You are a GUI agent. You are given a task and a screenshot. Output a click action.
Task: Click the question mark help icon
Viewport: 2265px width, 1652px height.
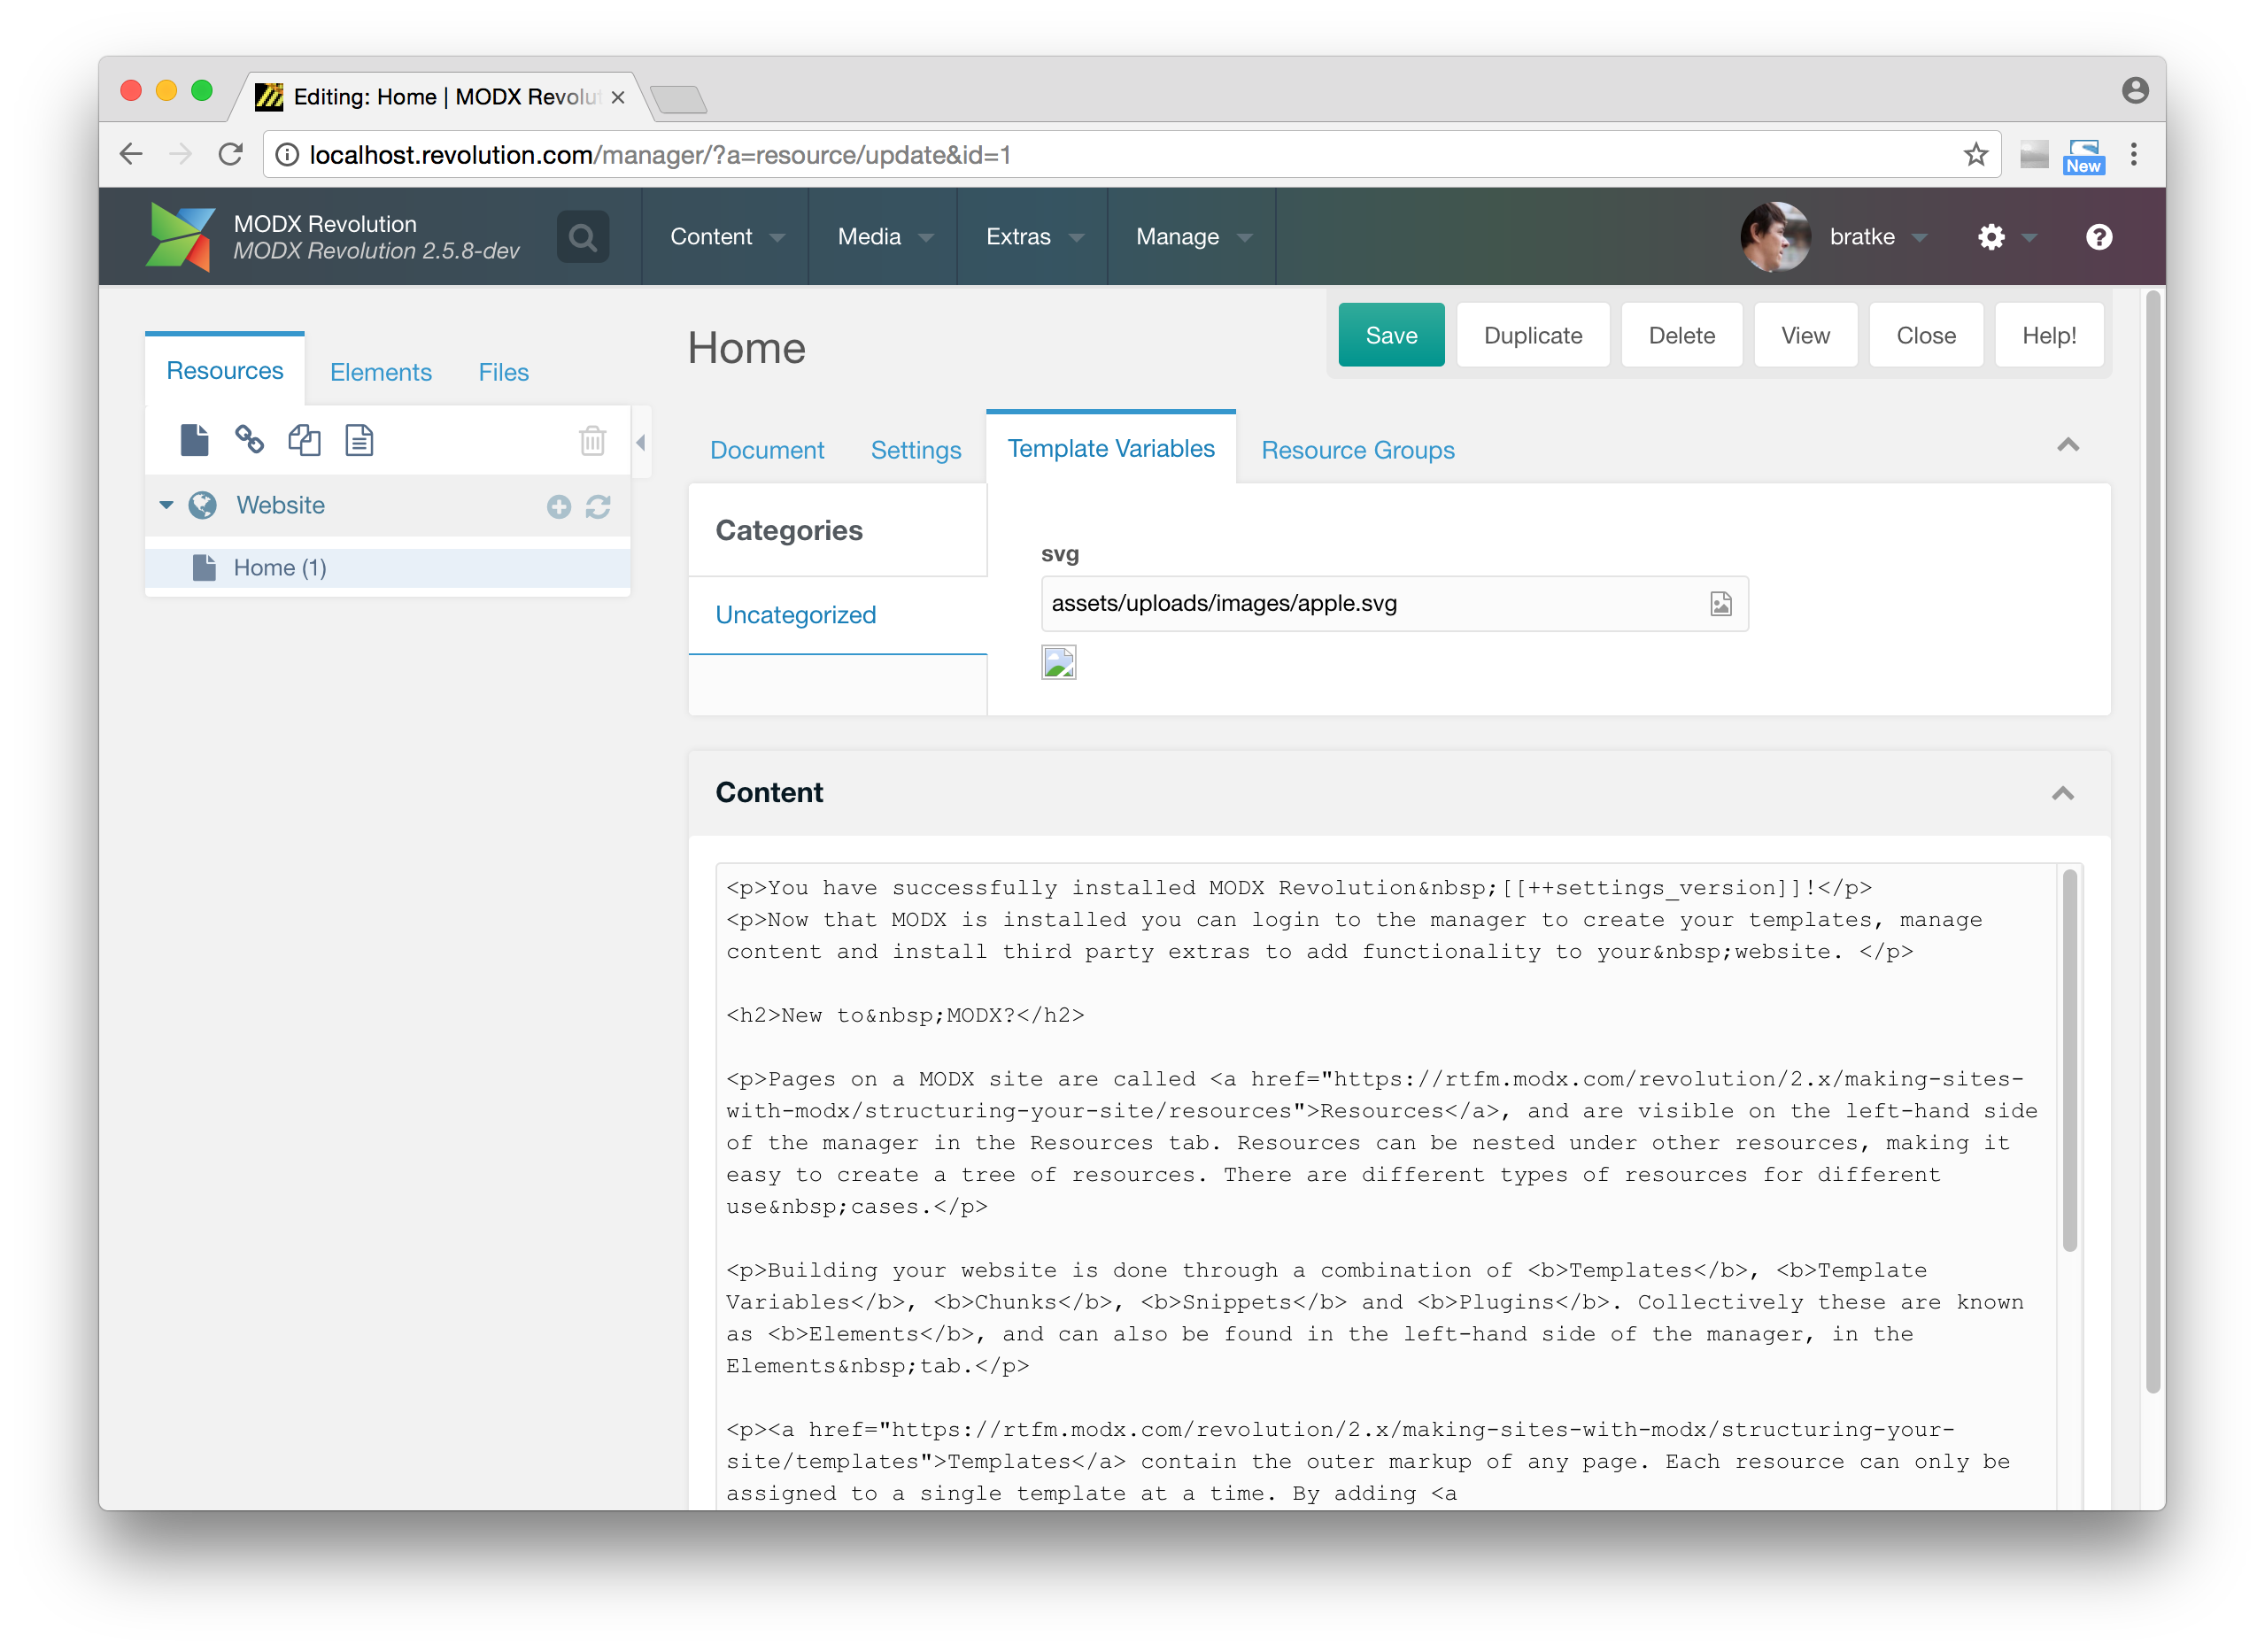2098,237
